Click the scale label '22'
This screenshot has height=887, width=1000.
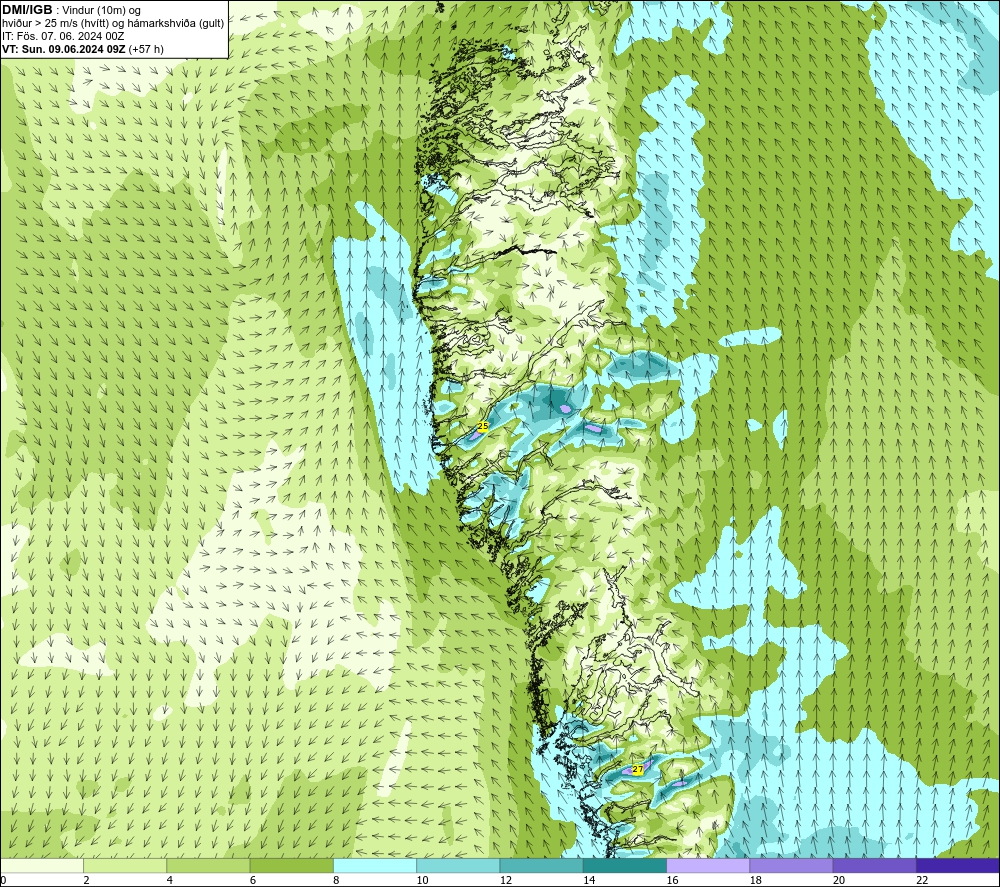tap(922, 881)
